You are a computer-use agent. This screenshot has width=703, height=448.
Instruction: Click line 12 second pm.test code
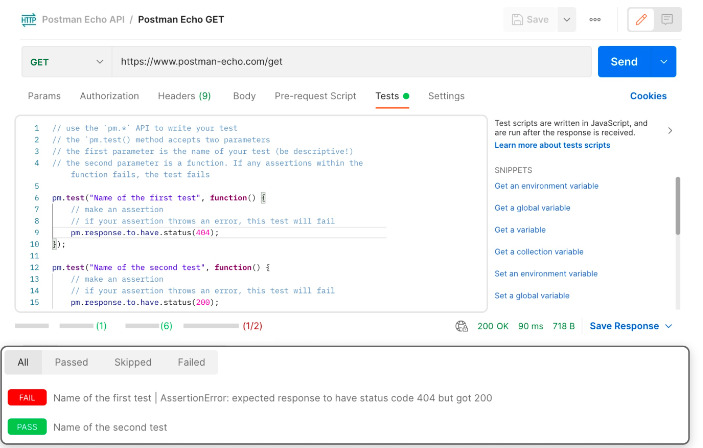pos(161,268)
